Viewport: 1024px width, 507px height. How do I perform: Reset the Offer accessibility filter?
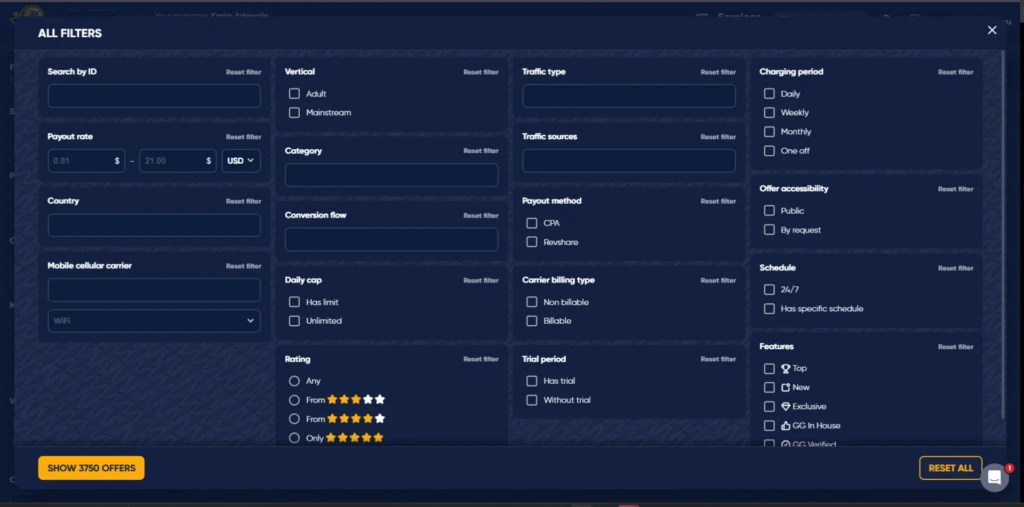[955, 189]
